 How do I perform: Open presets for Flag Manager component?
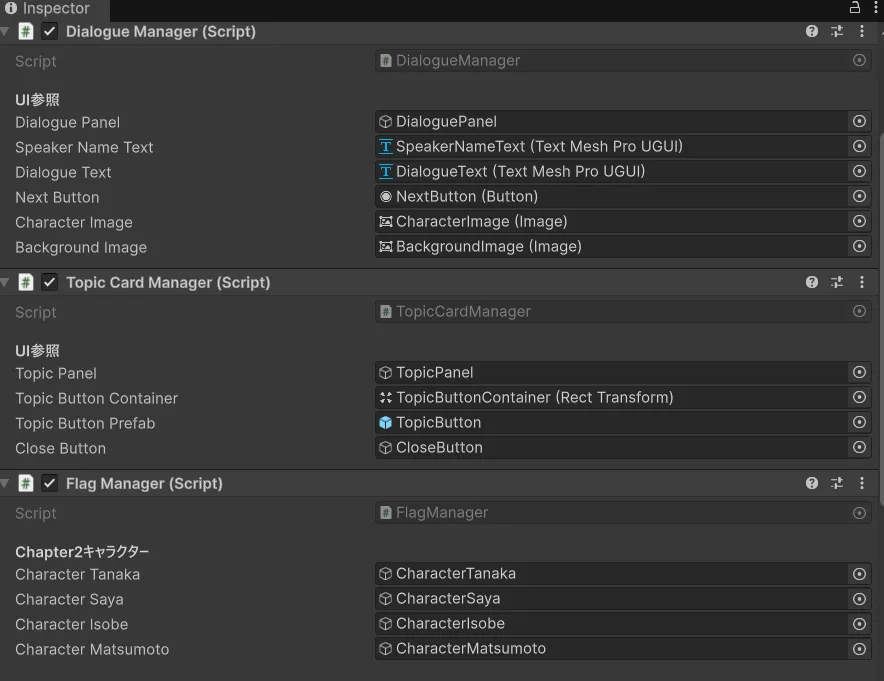pyautogui.click(x=837, y=483)
